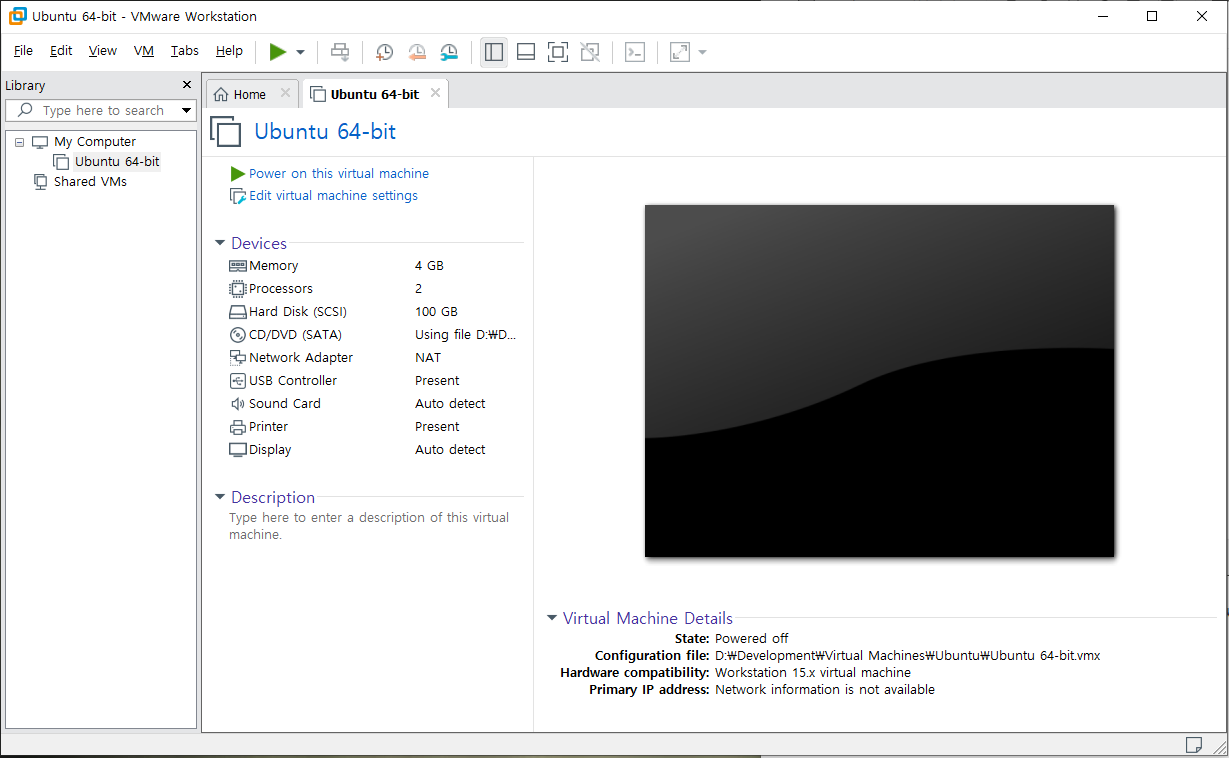Screen dimensions: 1229x758
Task: Open the stretch display dropdown arrow
Action: [702, 52]
